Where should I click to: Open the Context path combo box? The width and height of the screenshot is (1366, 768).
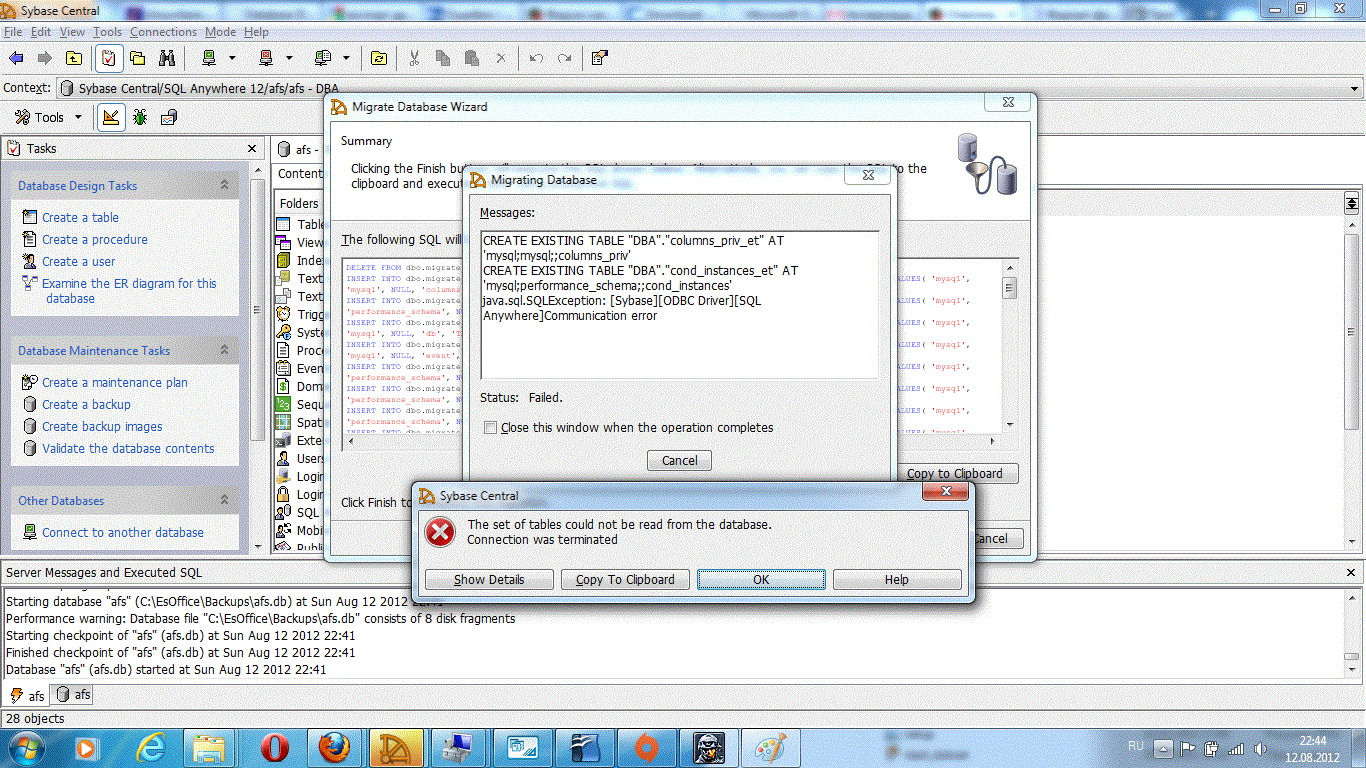click(x=710, y=88)
